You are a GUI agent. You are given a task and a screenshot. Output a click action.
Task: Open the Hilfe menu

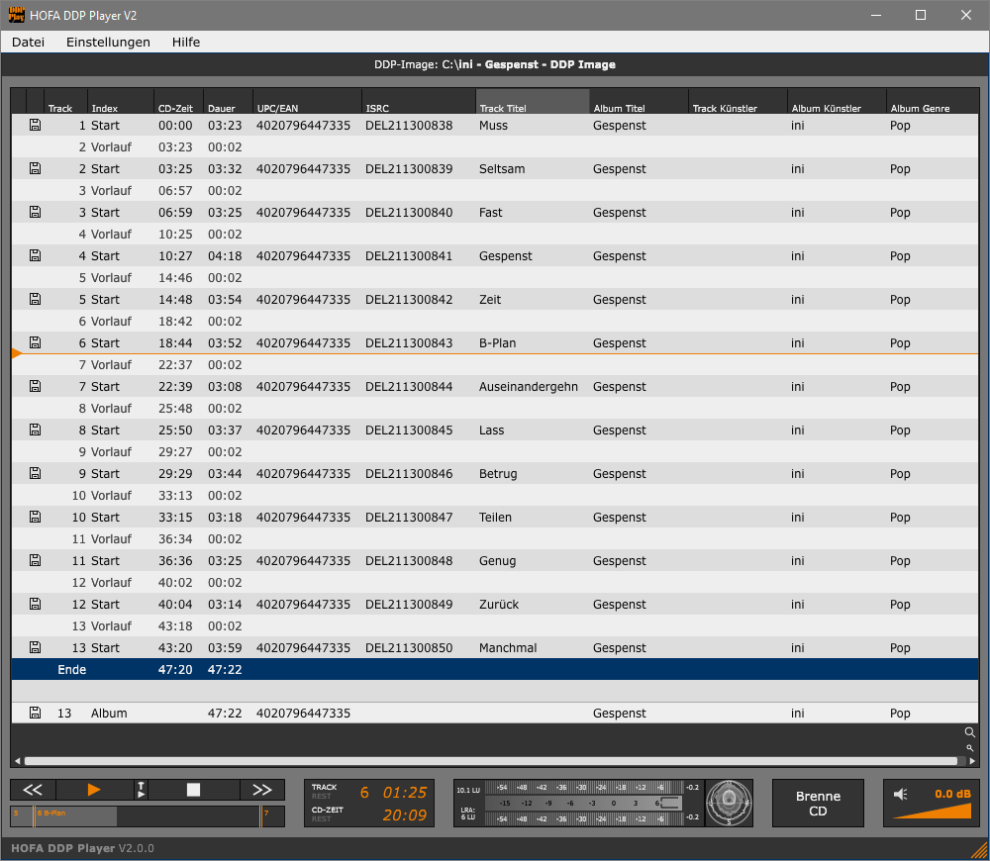186,42
